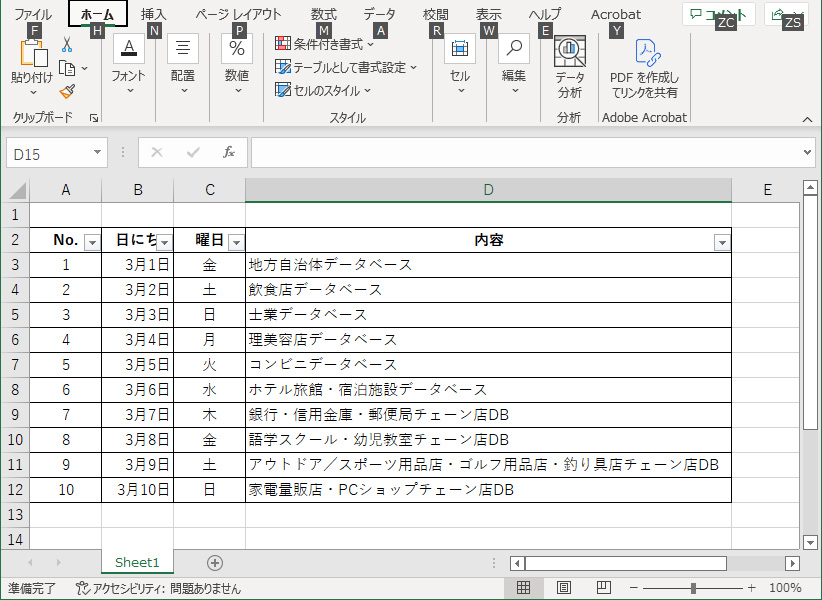This screenshot has height=600, width=822.
Task: Add a new sheet with plus icon
Action: (x=215, y=563)
